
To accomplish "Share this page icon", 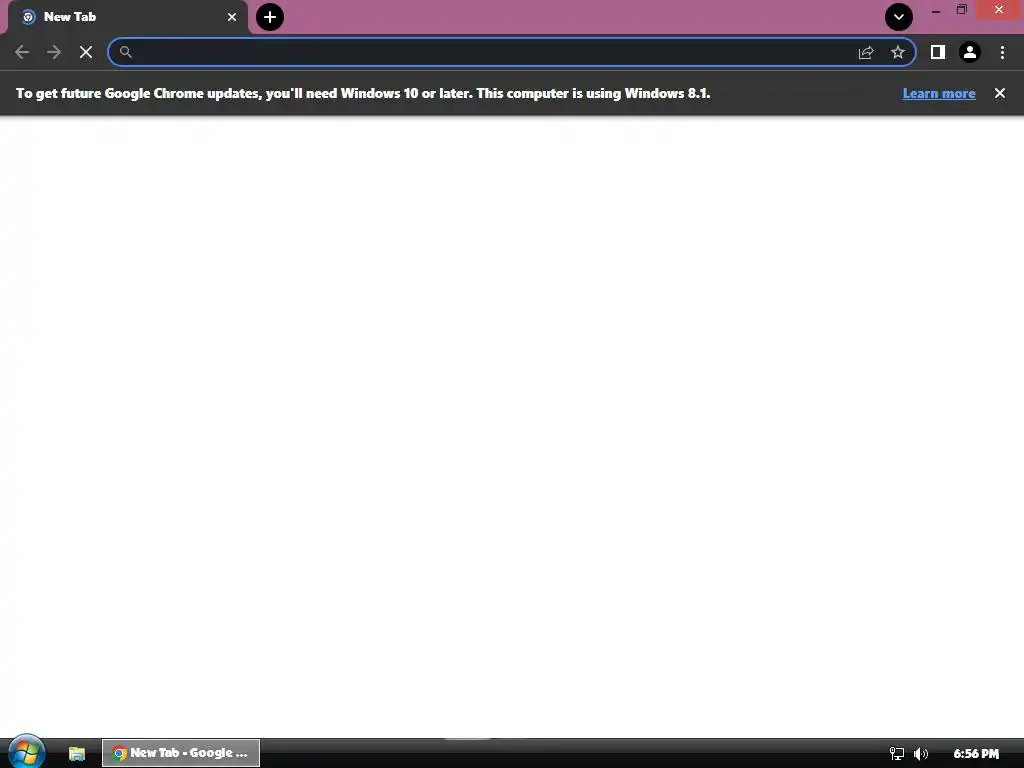I will (866, 52).
